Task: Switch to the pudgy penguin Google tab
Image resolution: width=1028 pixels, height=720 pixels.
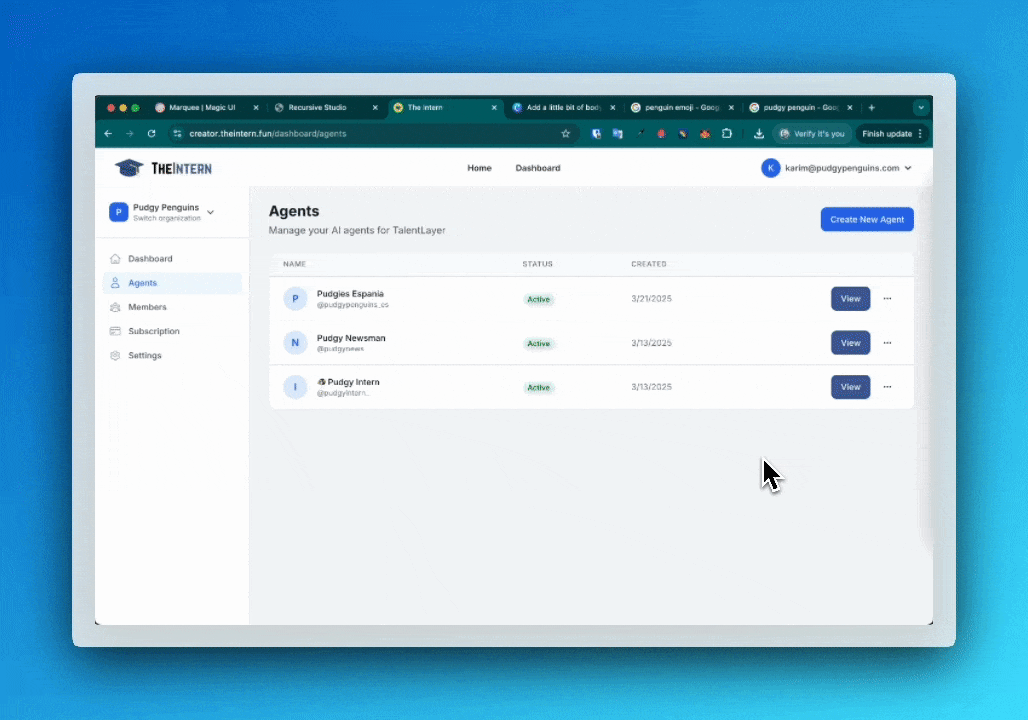Action: coord(801,108)
